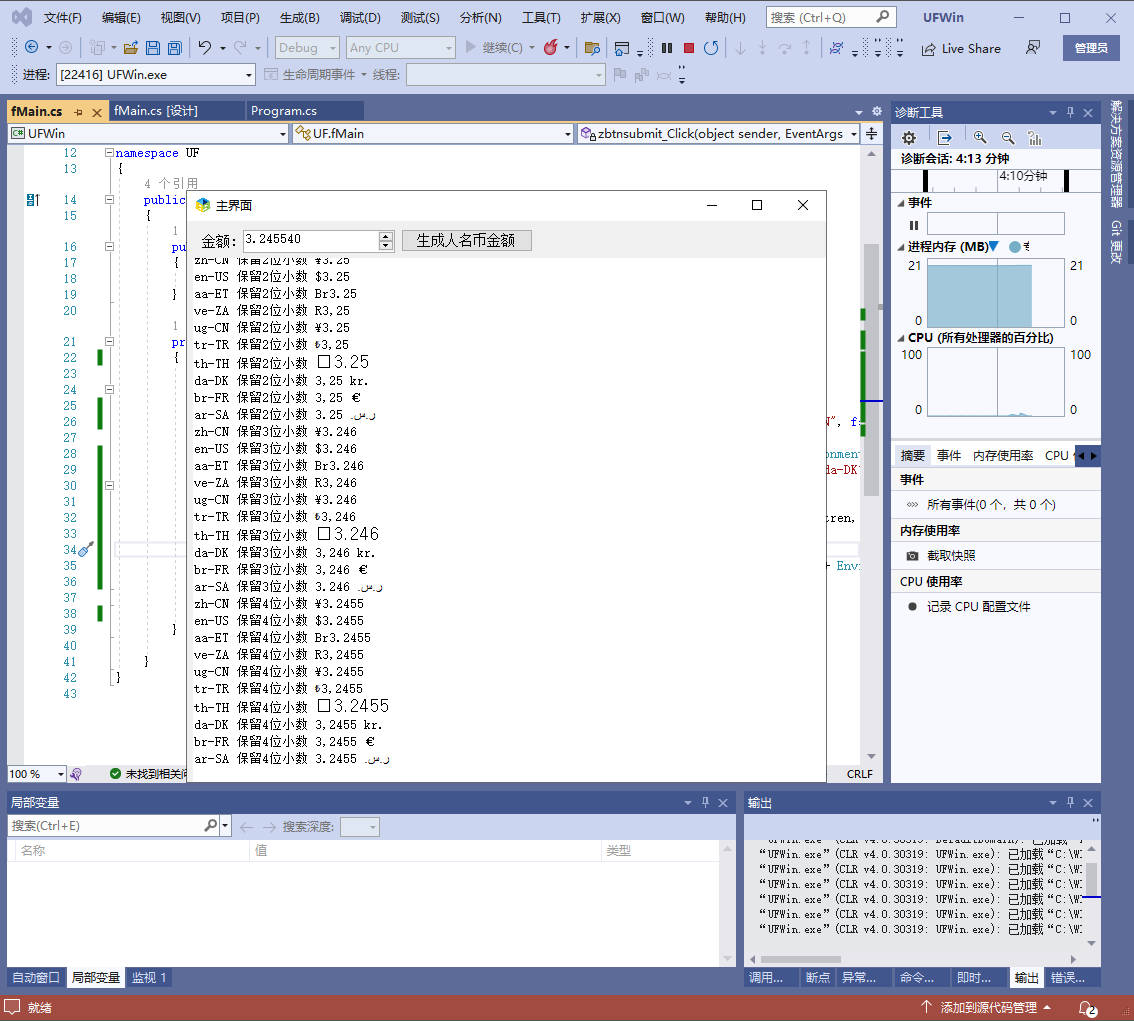The image size is (1134, 1021).
Task: Open the 错误 tab at bottom right
Action: point(1068,978)
